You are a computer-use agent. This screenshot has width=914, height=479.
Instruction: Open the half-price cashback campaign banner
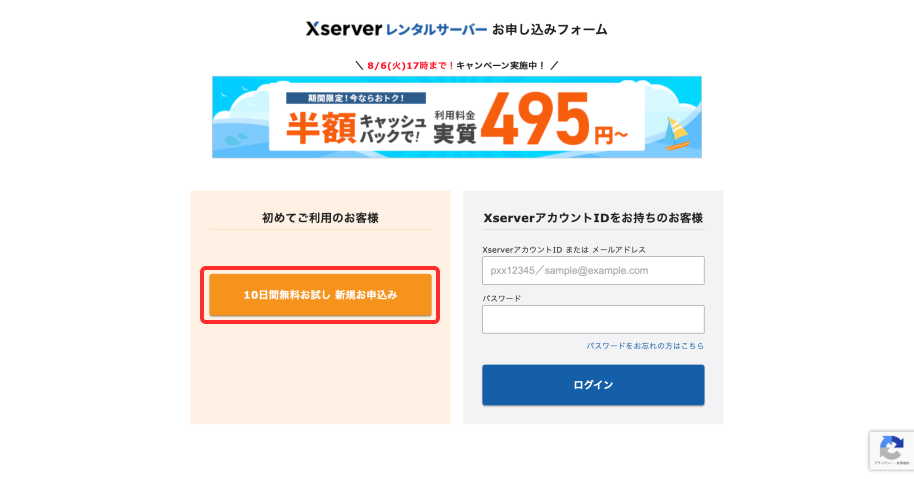click(456, 117)
